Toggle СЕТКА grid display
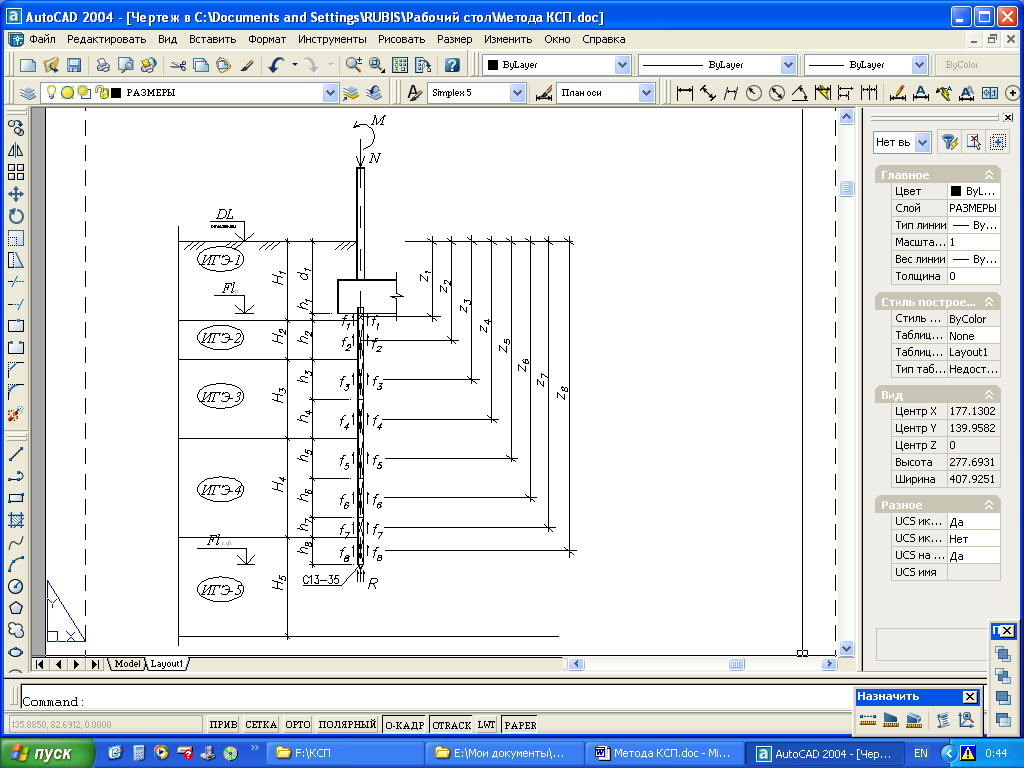1024x768 pixels. tap(261, 724)
